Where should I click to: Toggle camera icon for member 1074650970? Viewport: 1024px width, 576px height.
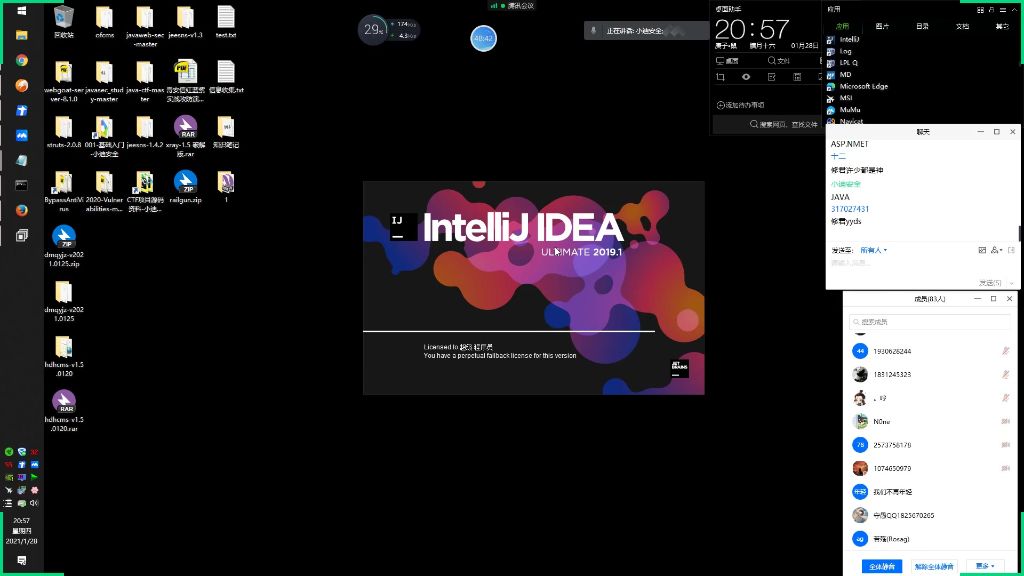click(x=1006, y=468)
